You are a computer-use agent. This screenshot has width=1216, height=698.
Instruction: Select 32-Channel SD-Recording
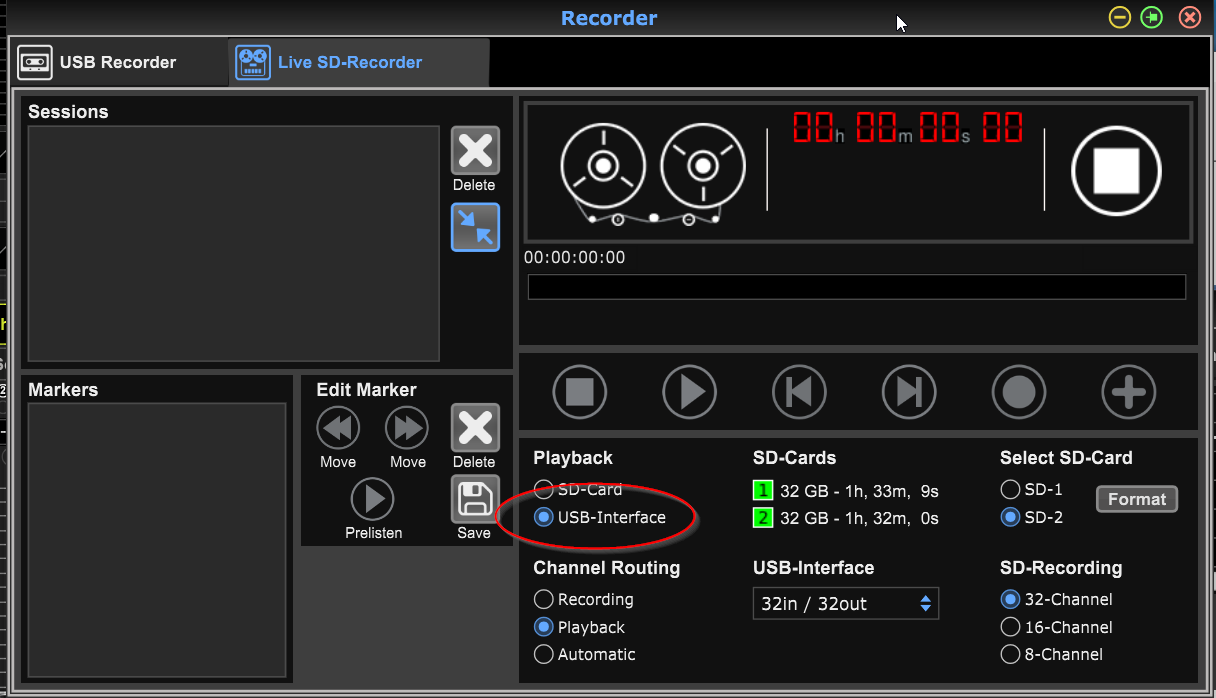point(1010,599)
